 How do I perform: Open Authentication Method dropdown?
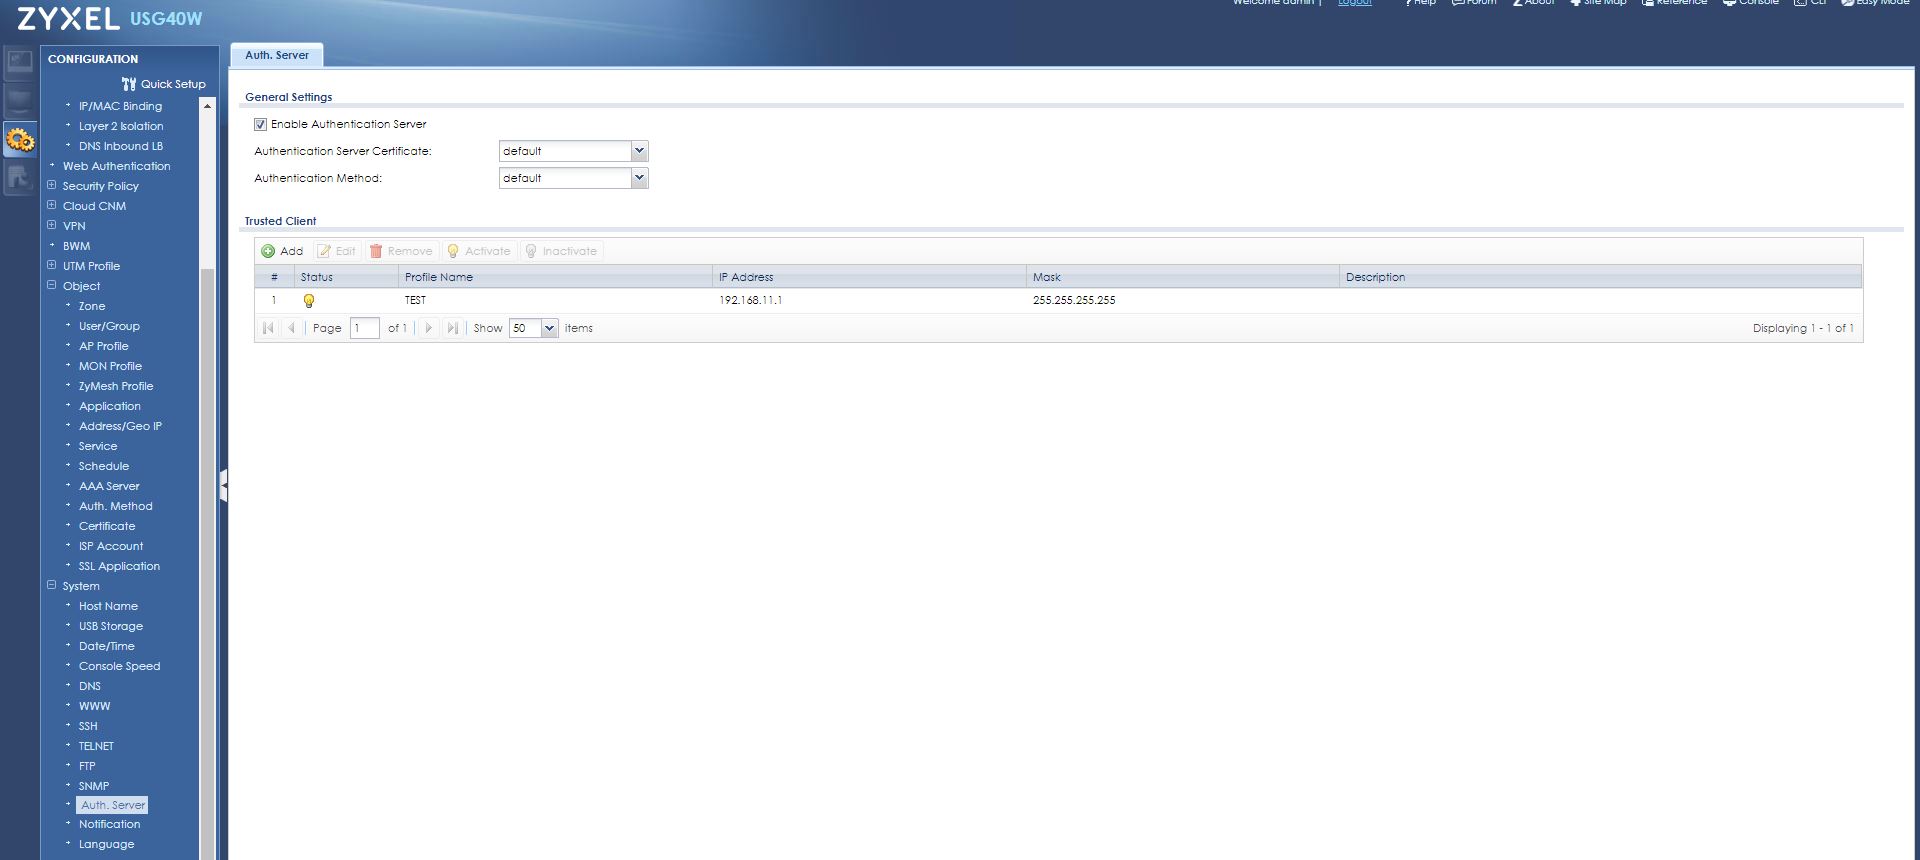pyautogui.click(x=639, y=178)
